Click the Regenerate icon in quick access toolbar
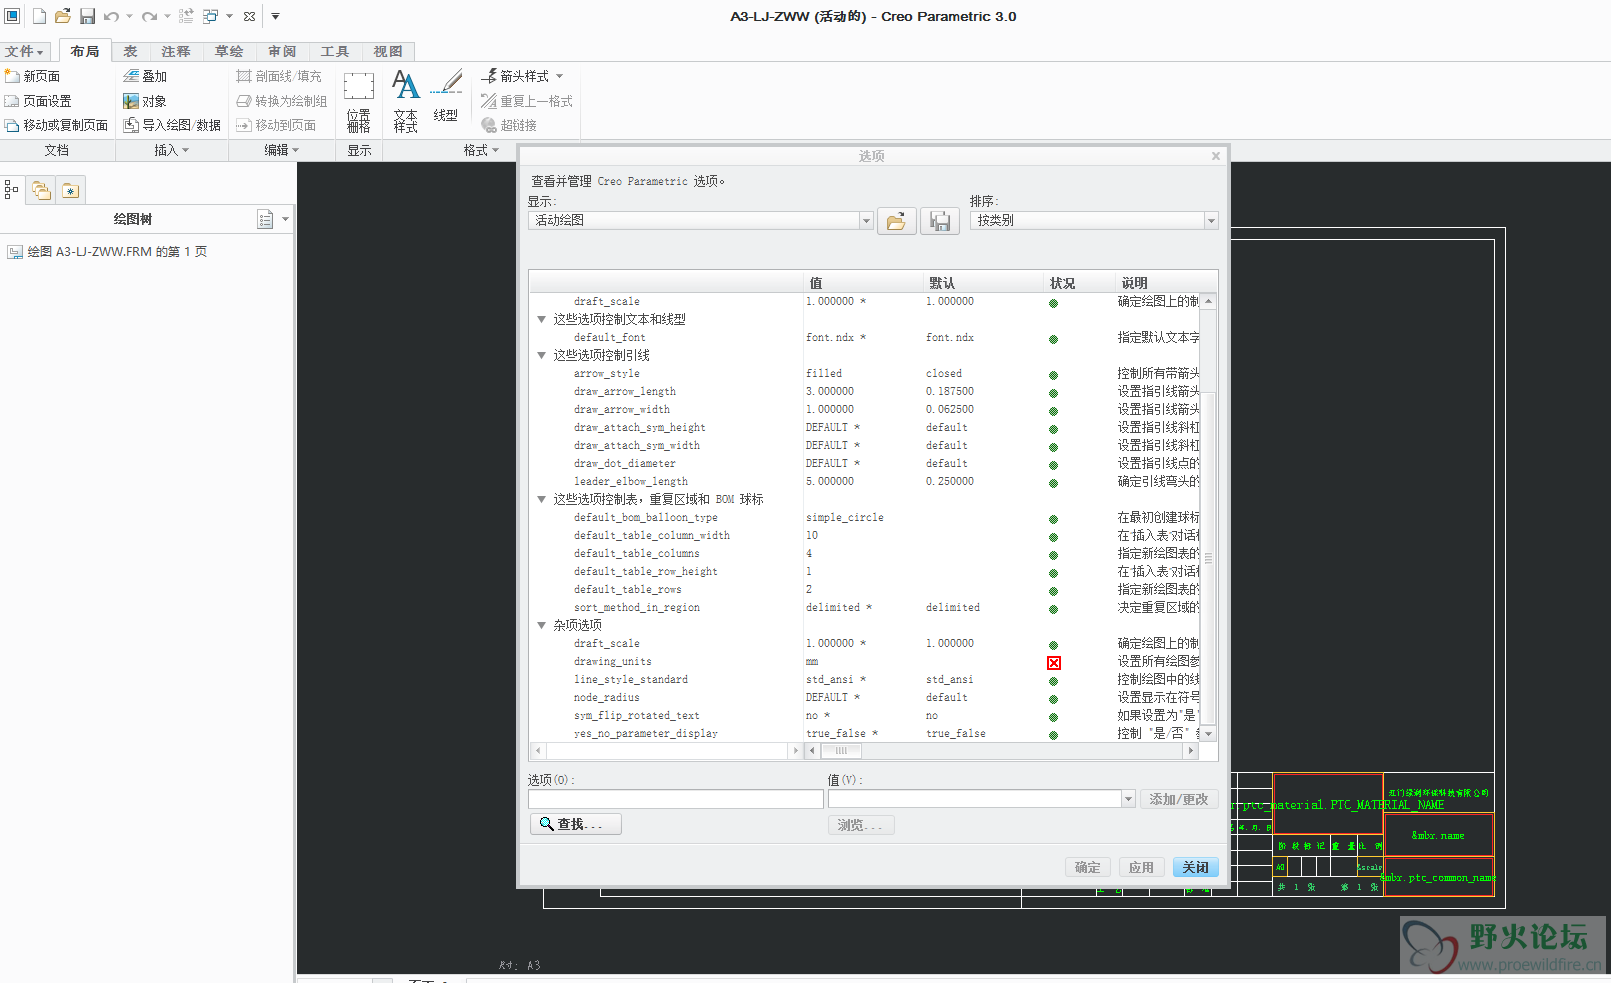 point(186,16)
